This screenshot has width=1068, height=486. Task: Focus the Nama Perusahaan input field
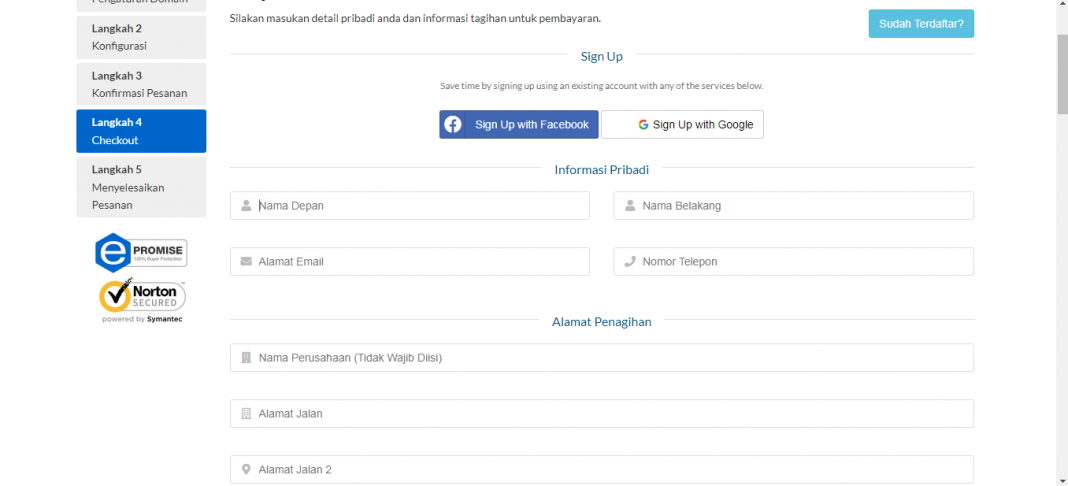coord(602,357)
